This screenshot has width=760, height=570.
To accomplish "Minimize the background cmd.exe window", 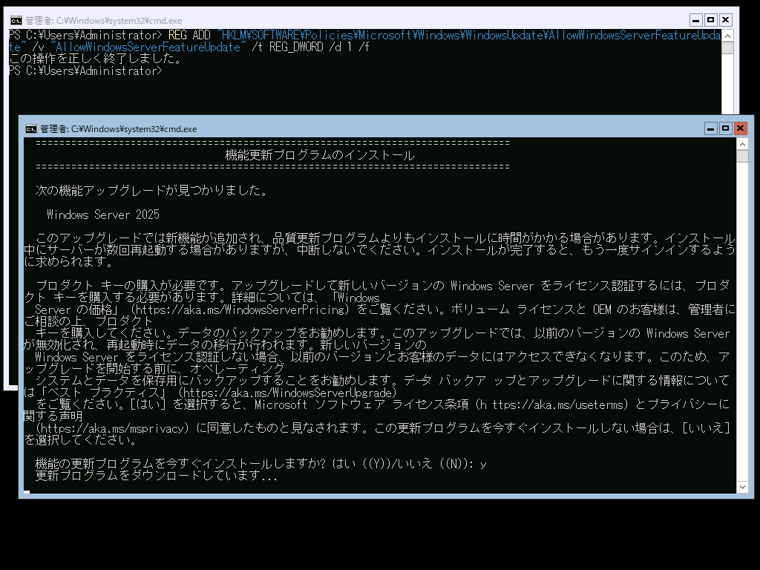I will click(x=696, y=20).
